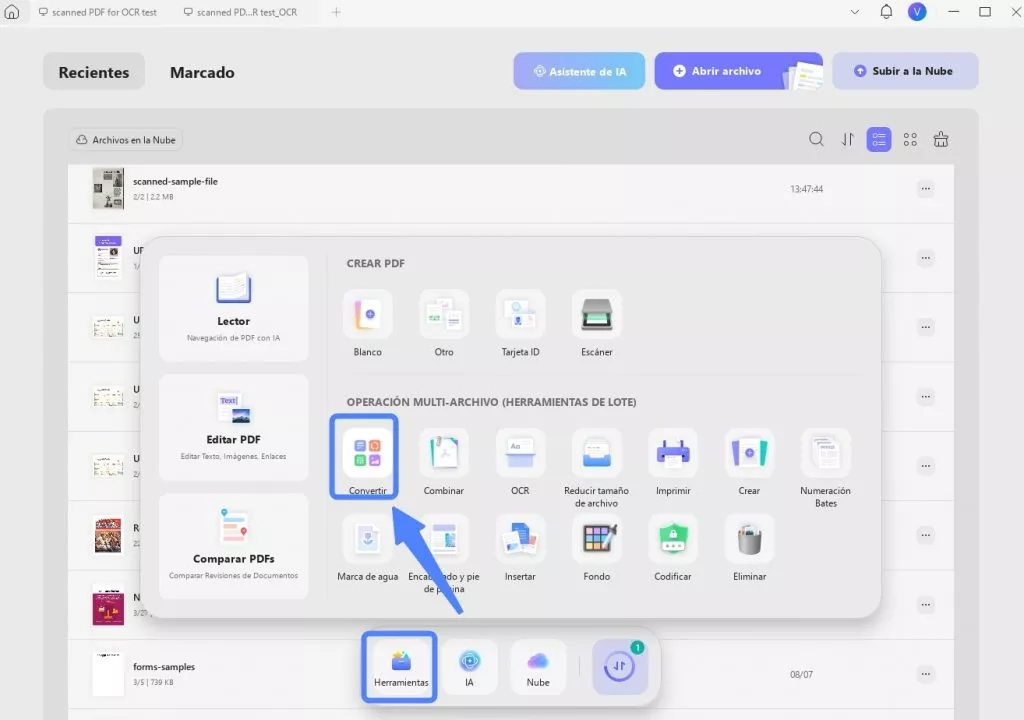Screen dimensions: 1024x720
Task: Switch to the Marcado tab
Action: [202, 72]
